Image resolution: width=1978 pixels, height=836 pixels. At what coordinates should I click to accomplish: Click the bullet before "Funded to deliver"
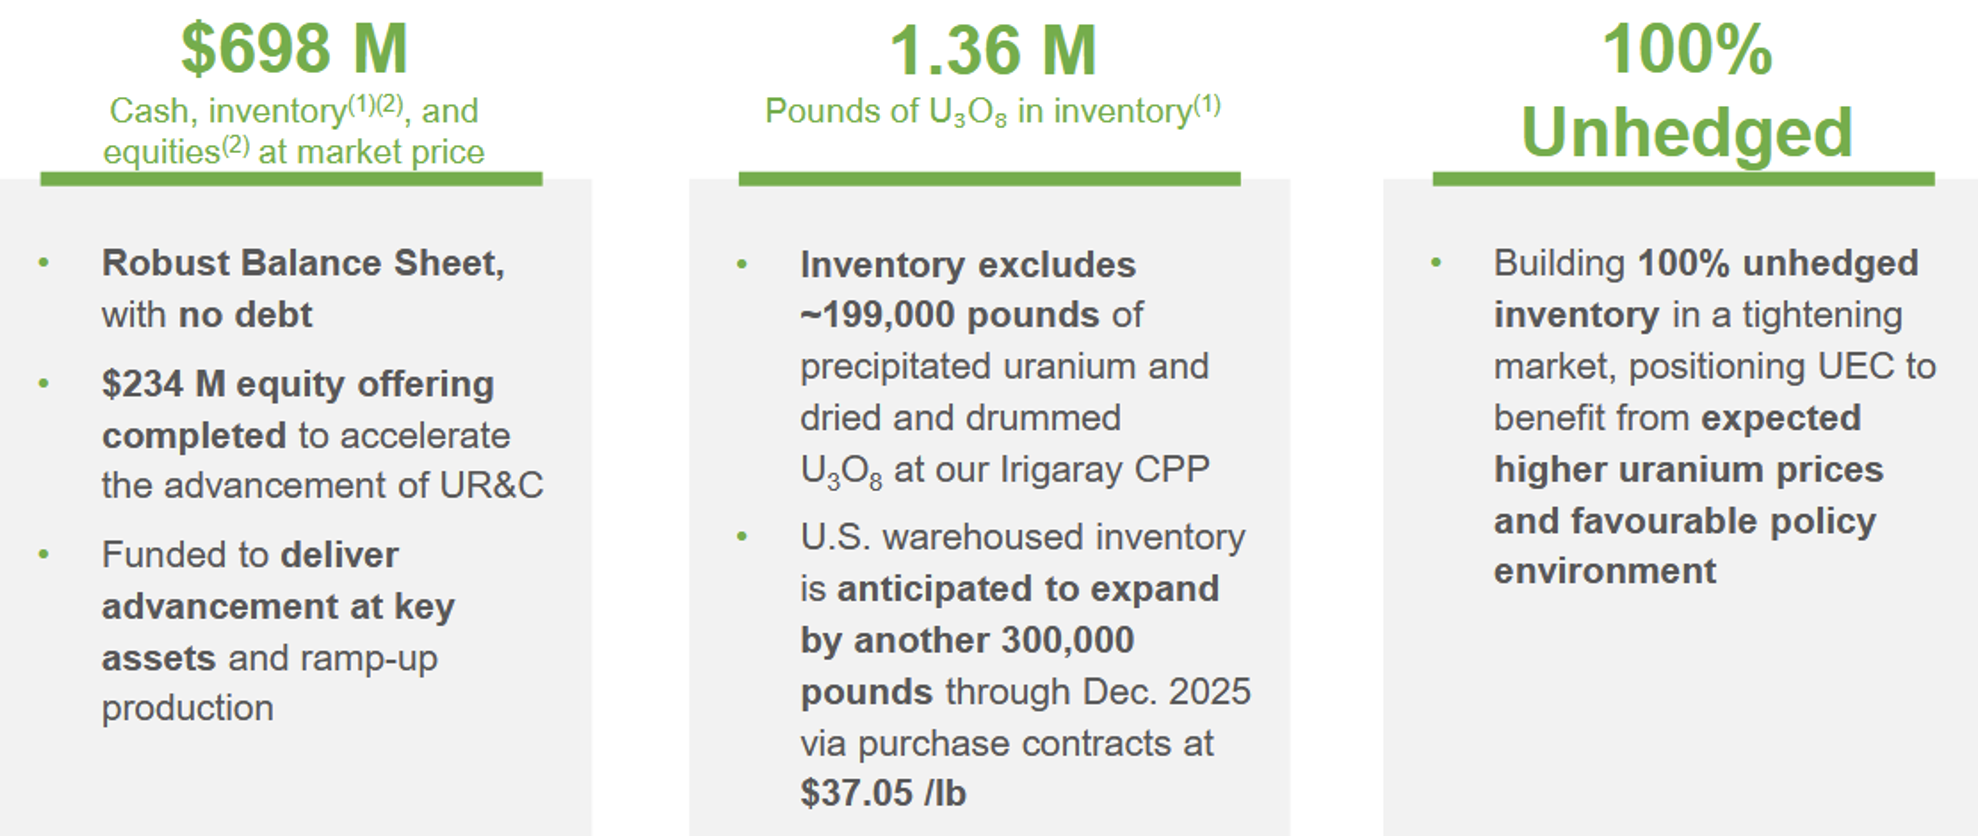point(44,555)
